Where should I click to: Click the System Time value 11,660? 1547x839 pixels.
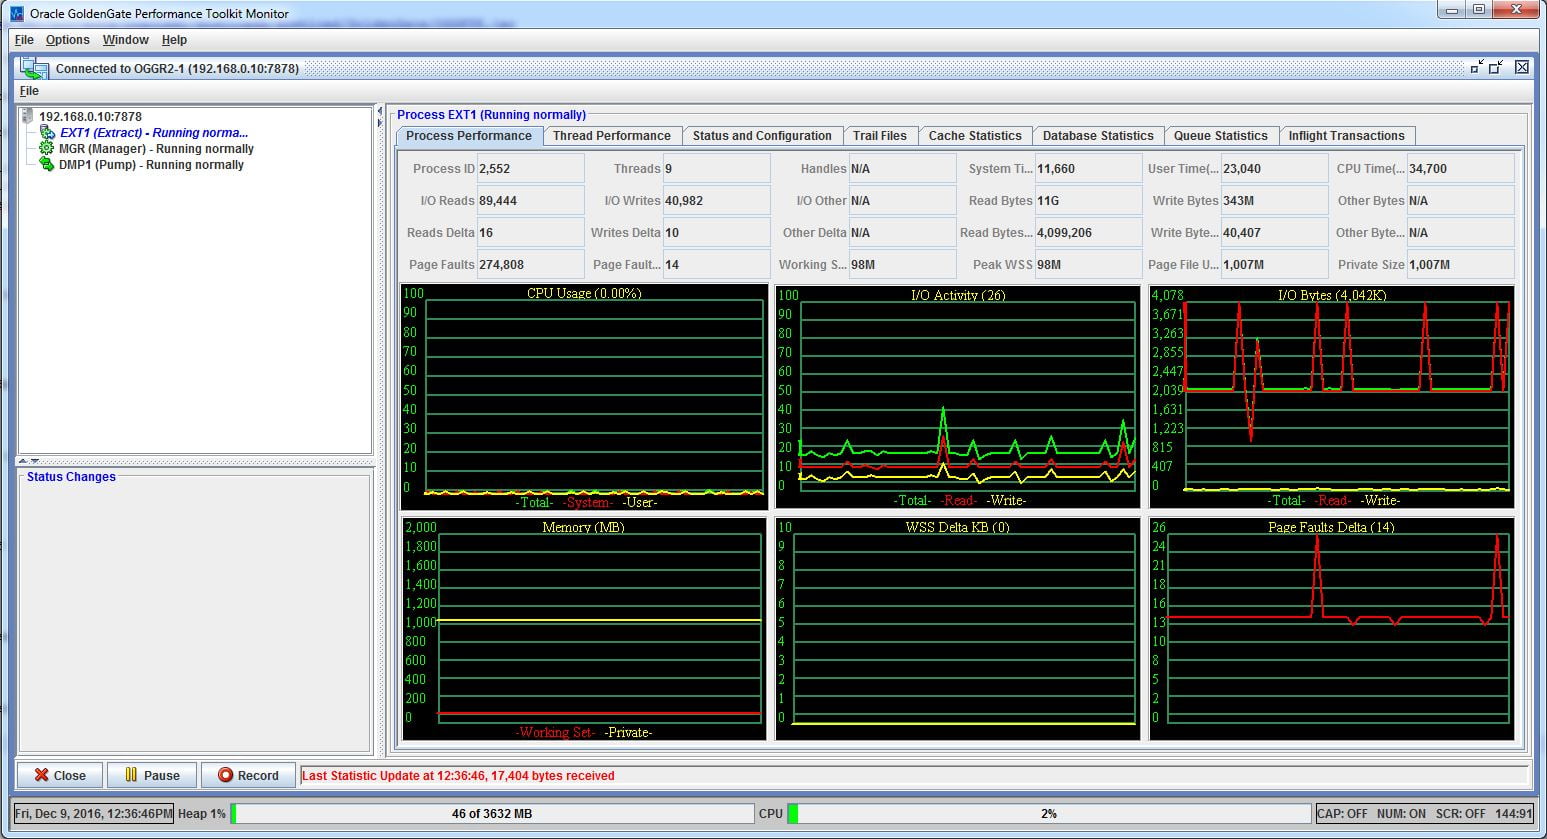point(1088,169)
